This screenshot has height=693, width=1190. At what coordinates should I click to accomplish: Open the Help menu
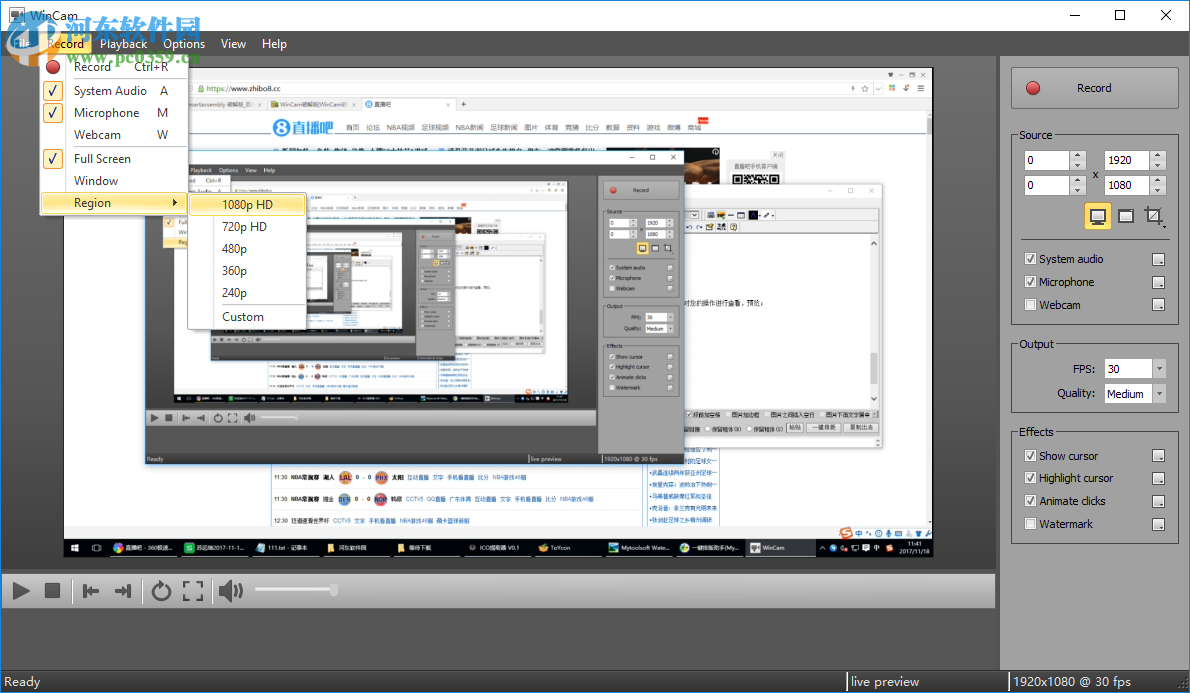point(274,44)
